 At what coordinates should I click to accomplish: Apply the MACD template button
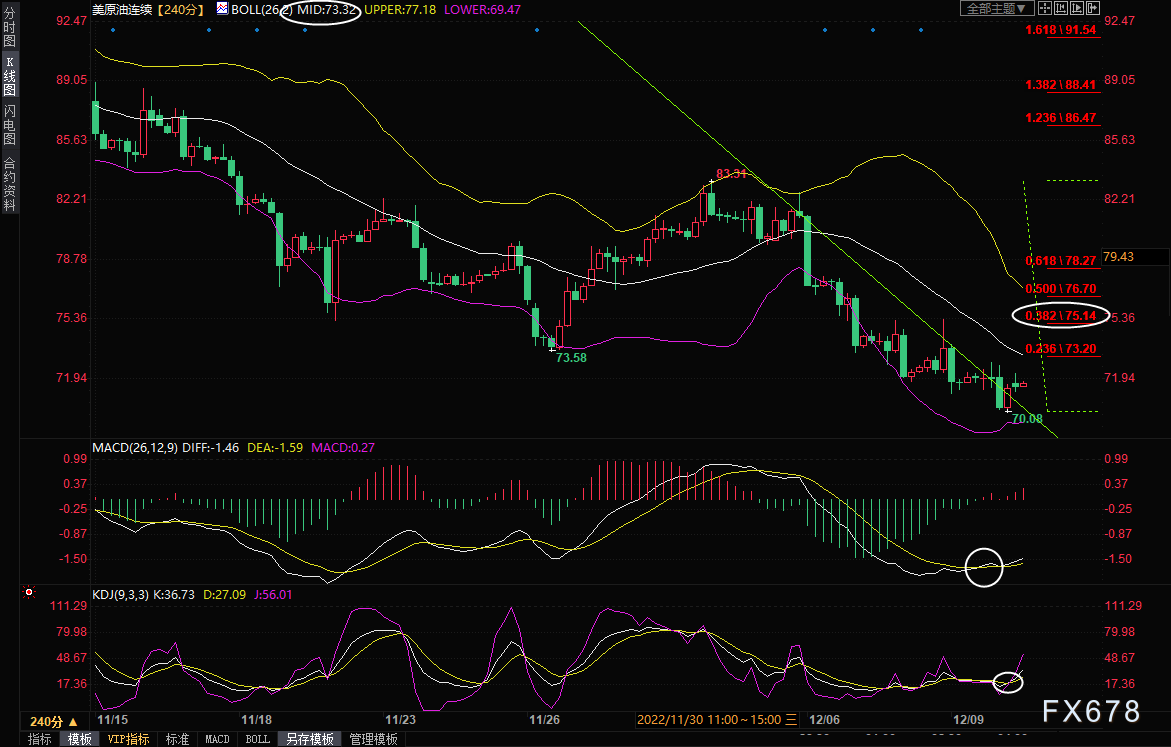tap(217, 739)
